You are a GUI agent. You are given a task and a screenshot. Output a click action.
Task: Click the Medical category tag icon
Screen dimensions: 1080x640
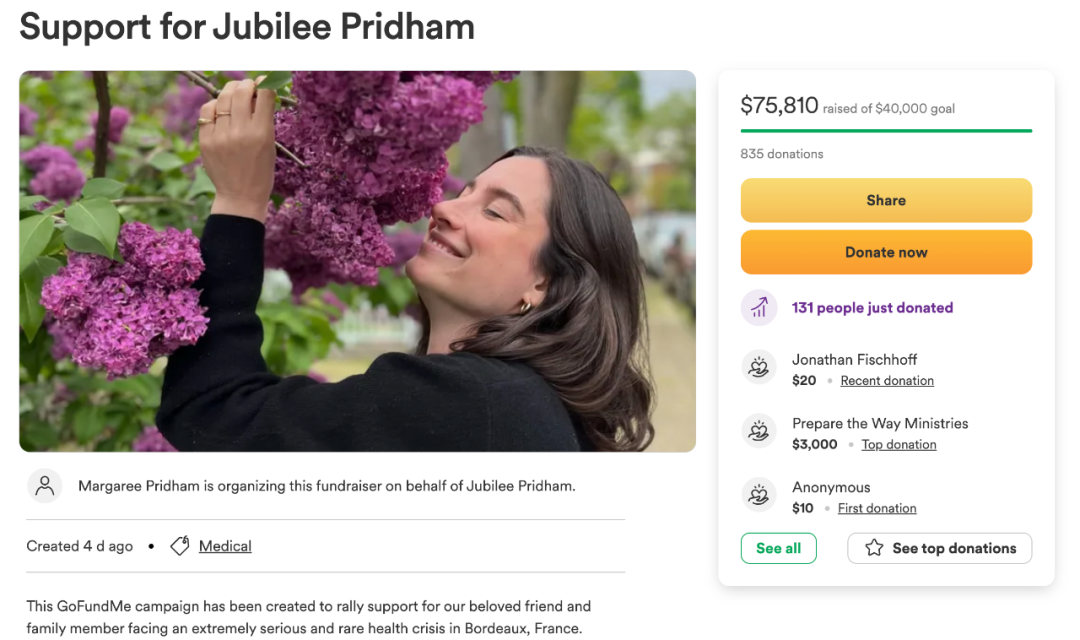pyautogui.click(x=180, y=546)
